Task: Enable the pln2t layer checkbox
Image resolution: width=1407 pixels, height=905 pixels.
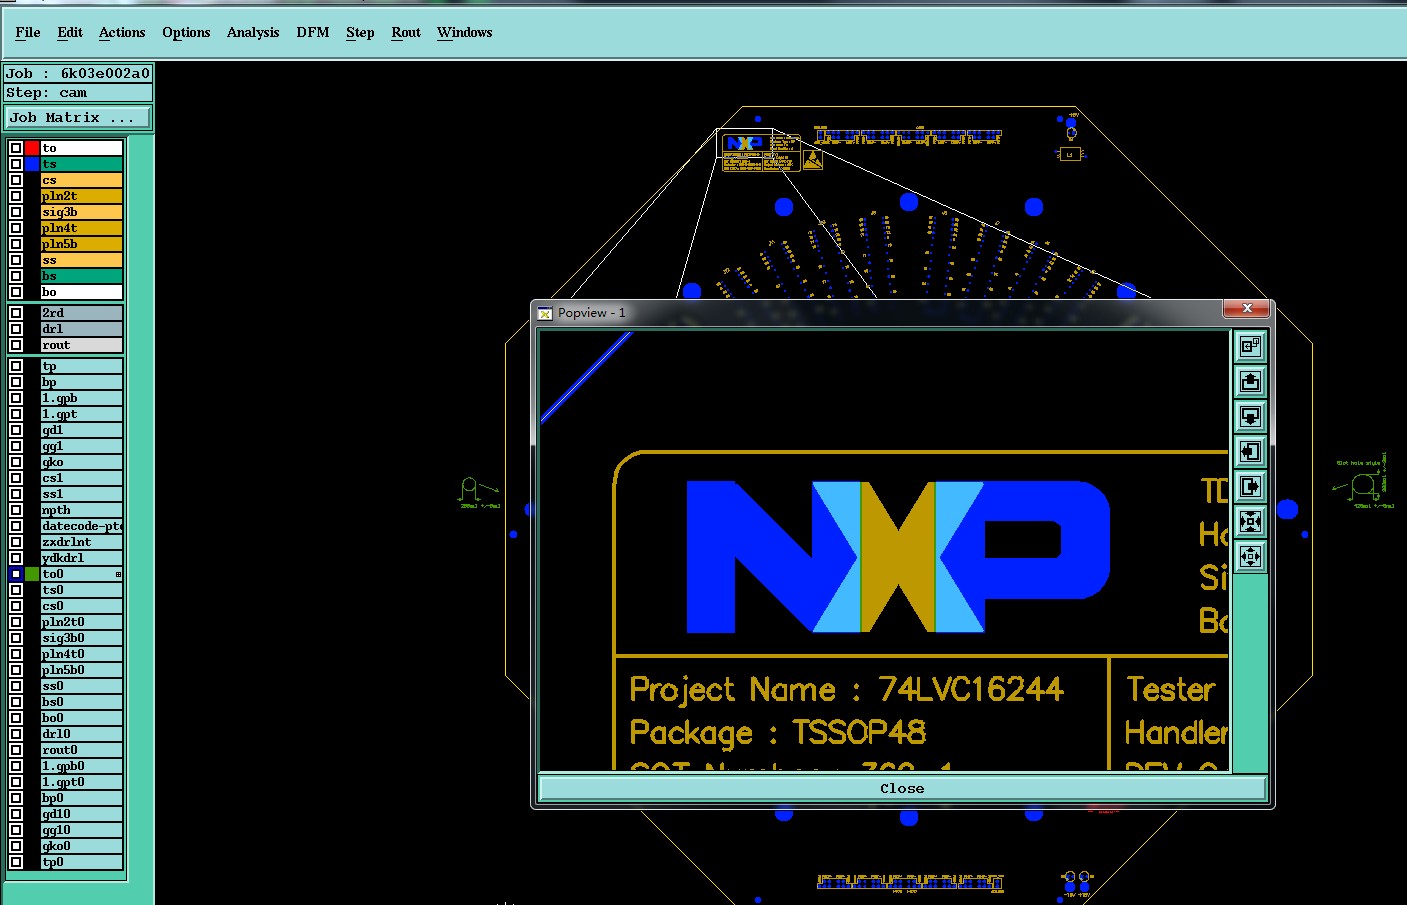Action: pyautogui.click(x=16, y=196)
